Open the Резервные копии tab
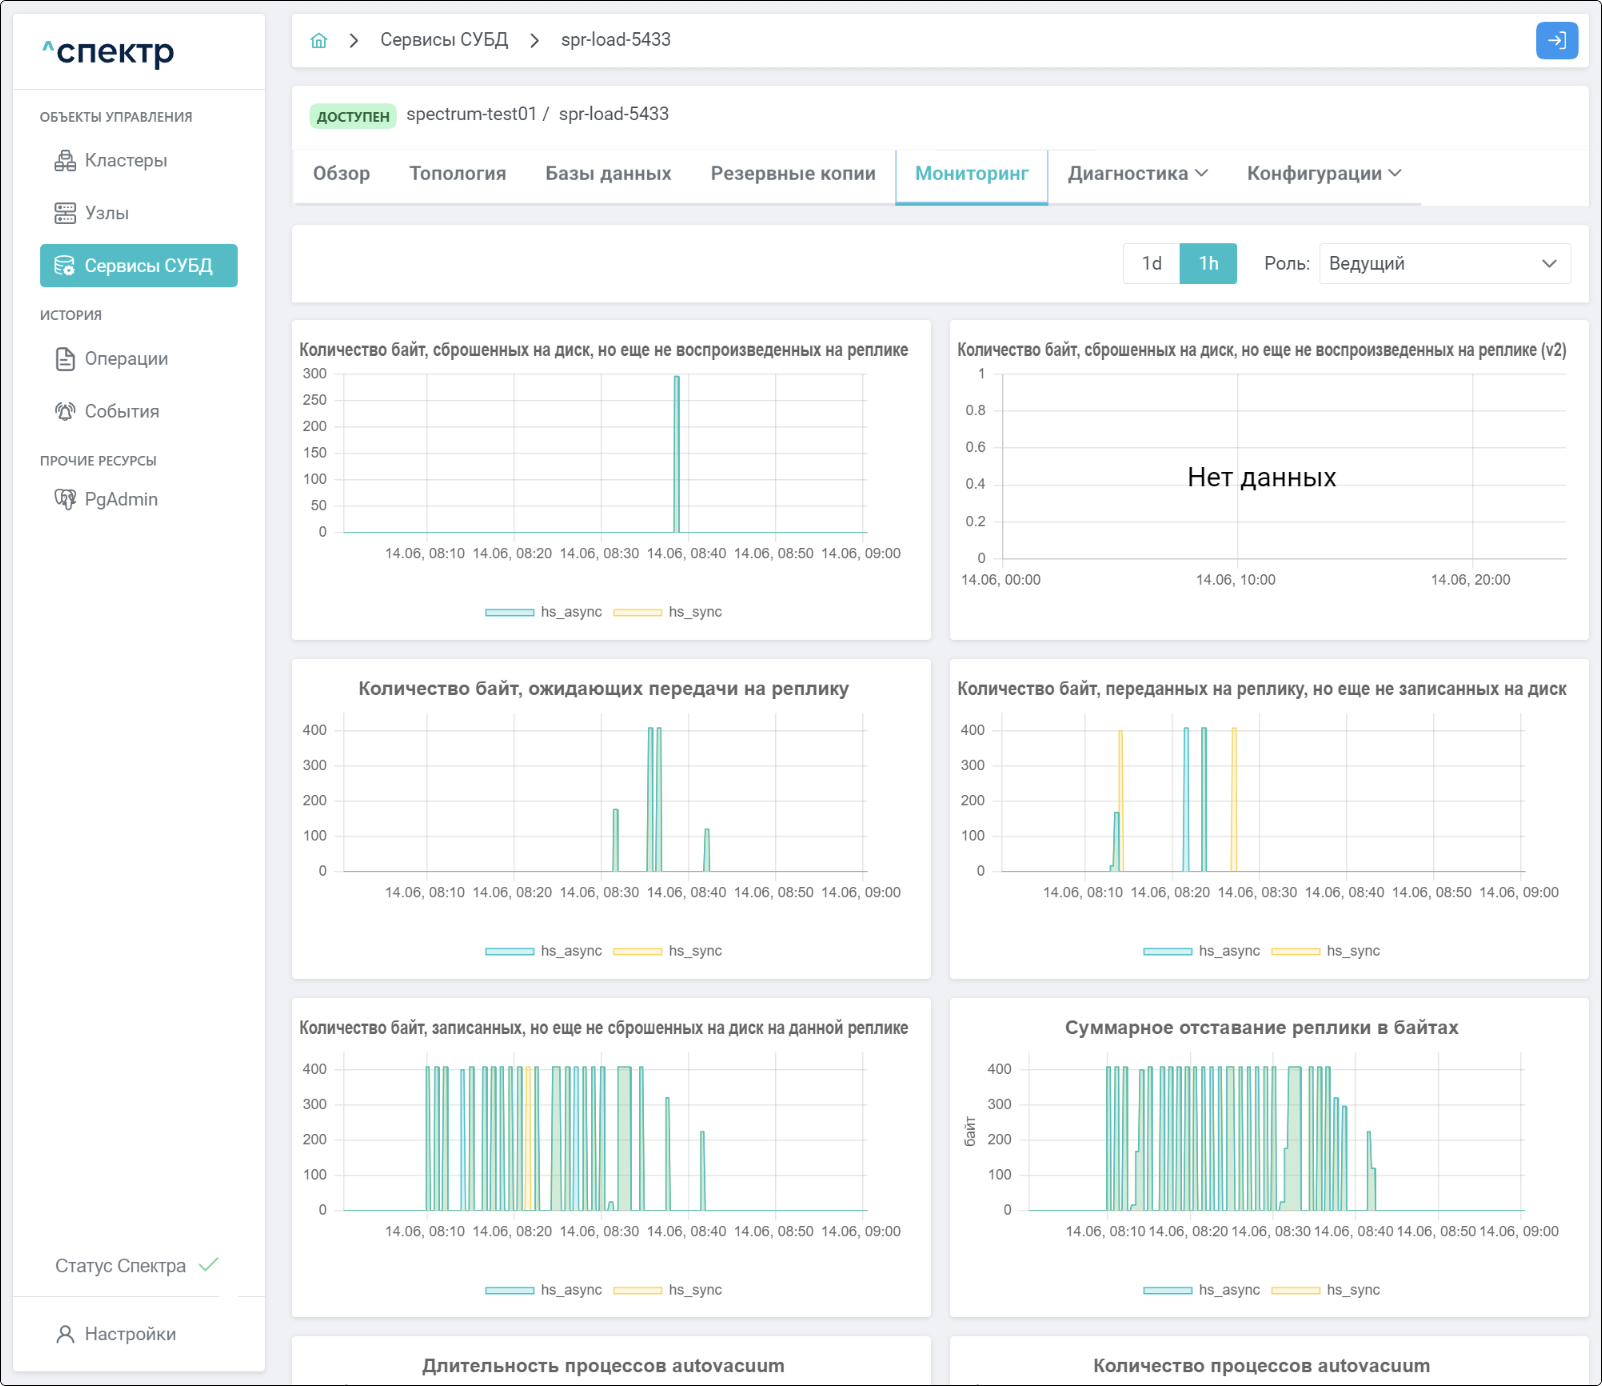The width and height of the screenshot is (1602, 1386). tap(792, 174)
